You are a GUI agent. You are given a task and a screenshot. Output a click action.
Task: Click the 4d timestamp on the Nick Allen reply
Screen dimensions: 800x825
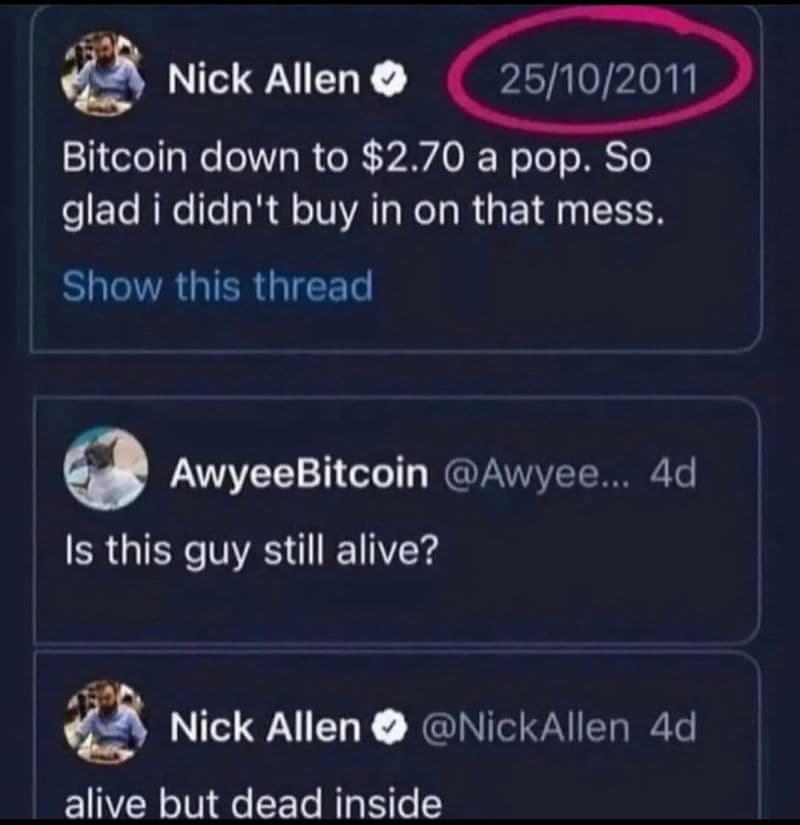click(x=673, y=727)
